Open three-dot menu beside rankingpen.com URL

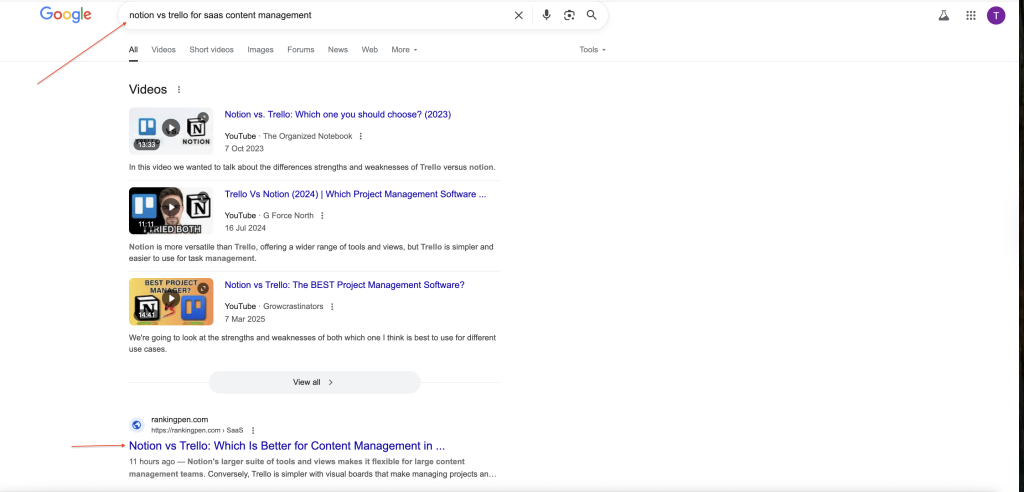[253, 431]
